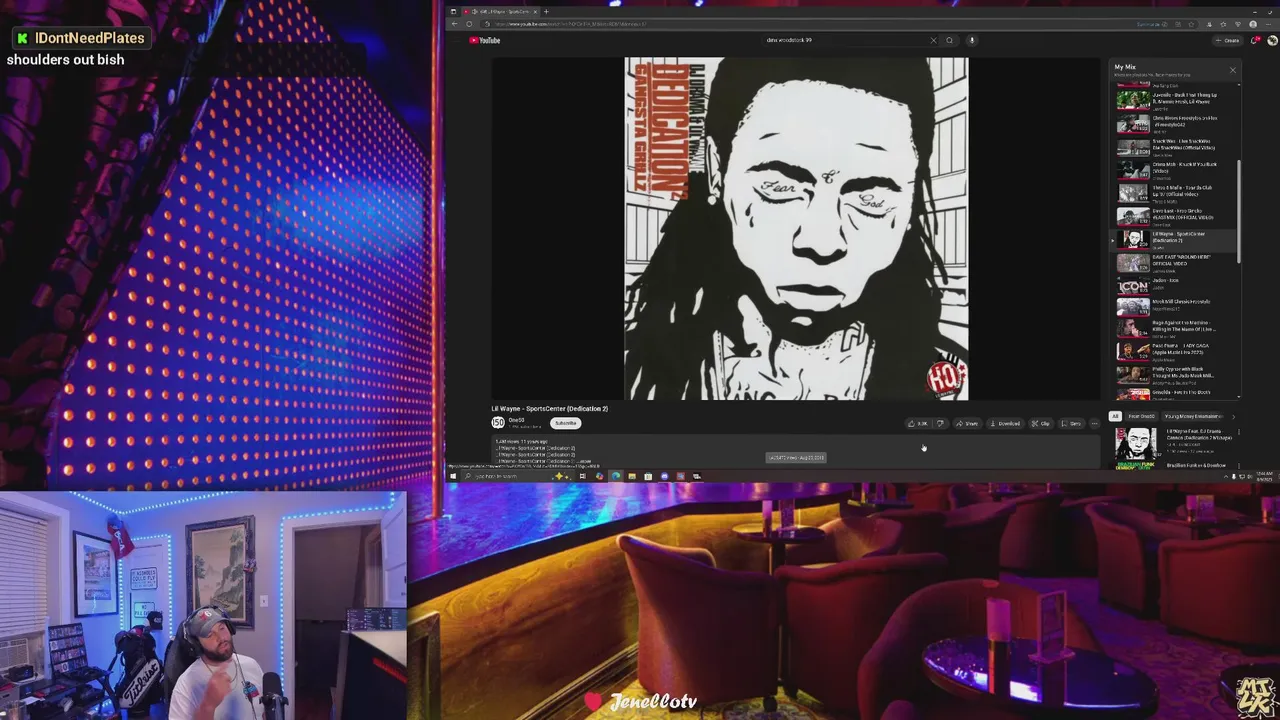Activate voice search microphone icon
1280x720 pixels.
(971, 41)
